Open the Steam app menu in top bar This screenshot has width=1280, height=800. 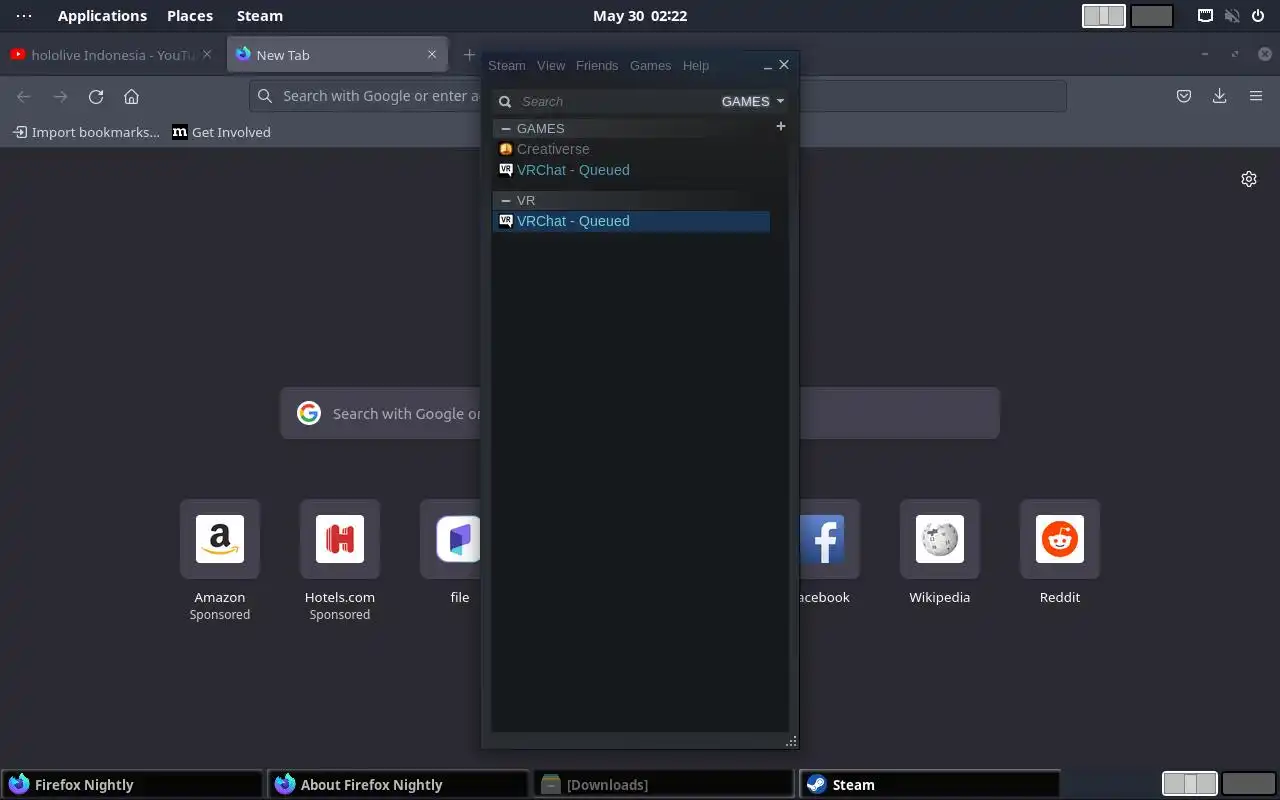point(260,16)
